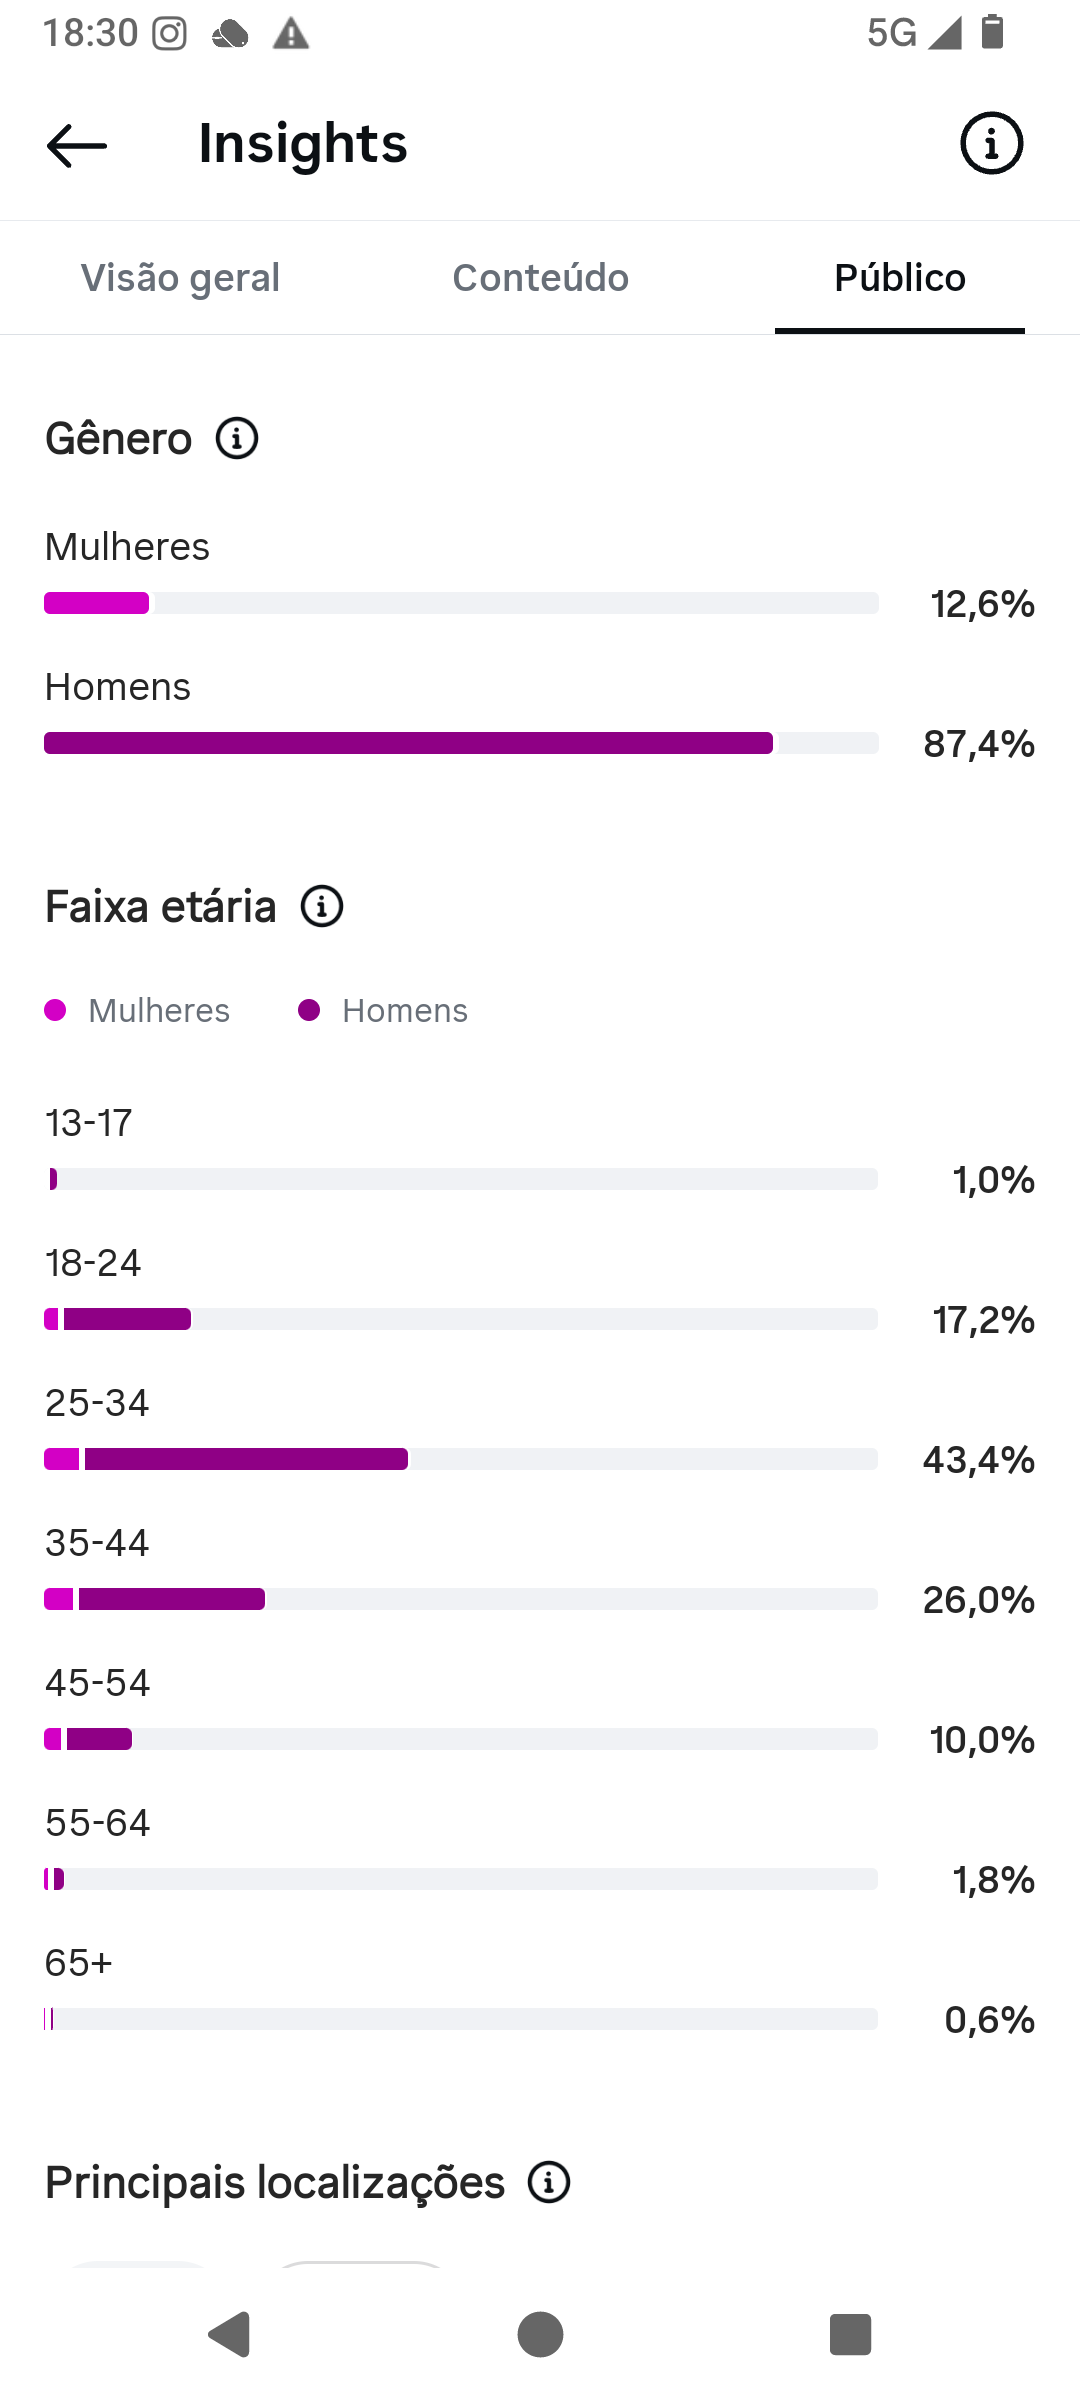The image size is (1080, 2400).
Task: Tap the Homens legend dot
Action: point(309,1011)
